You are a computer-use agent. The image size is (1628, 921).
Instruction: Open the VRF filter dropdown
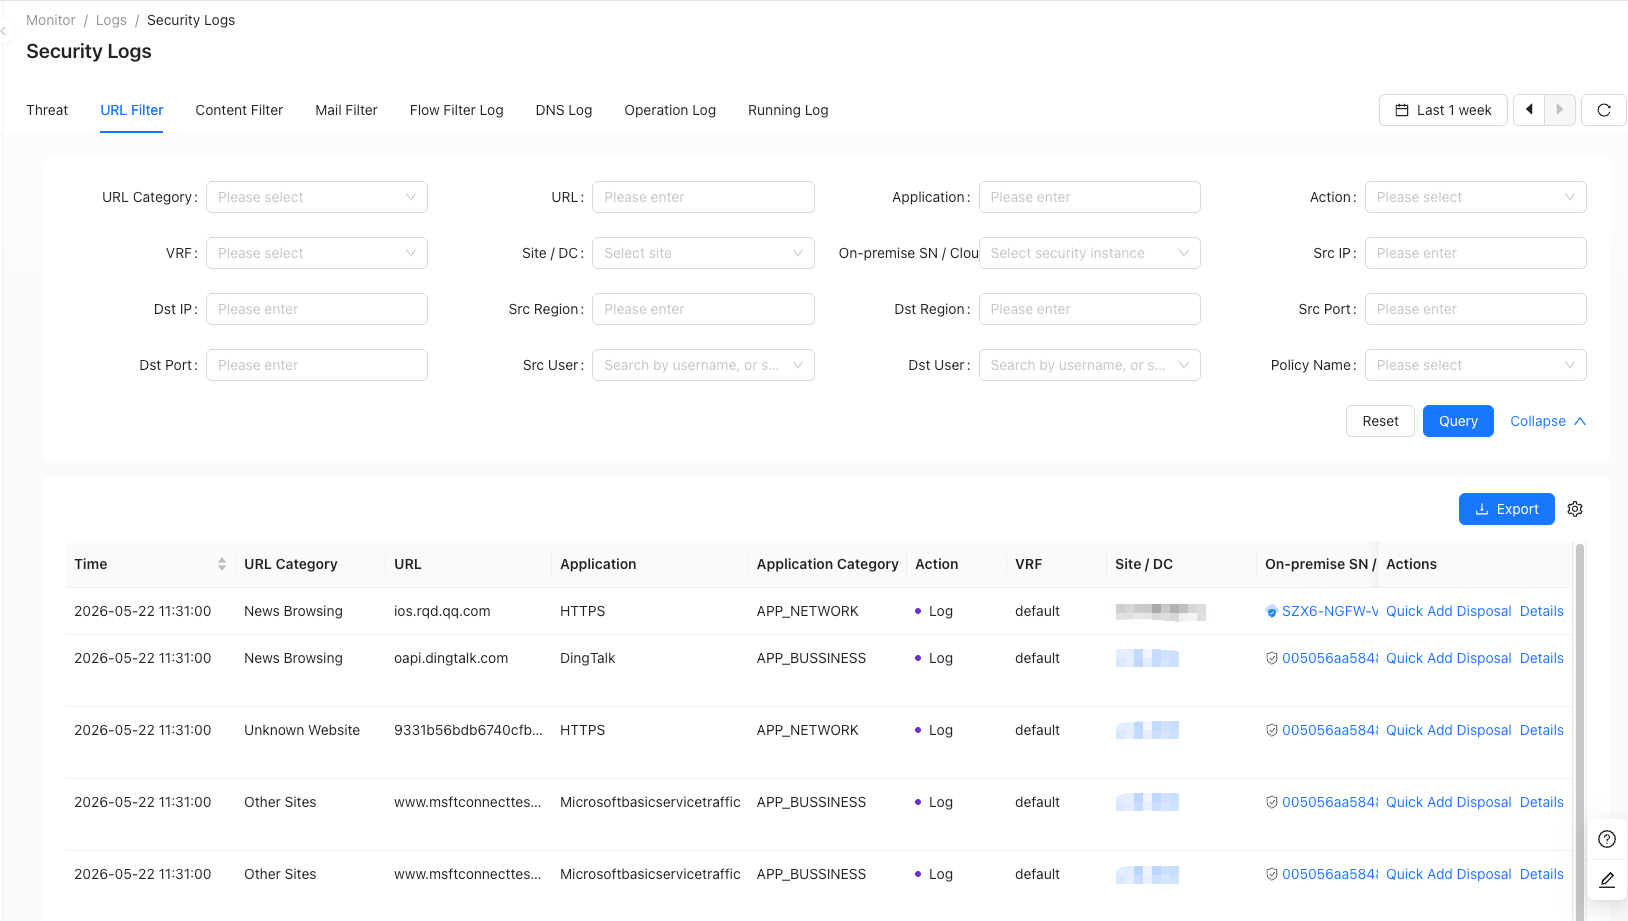point(317,253)
